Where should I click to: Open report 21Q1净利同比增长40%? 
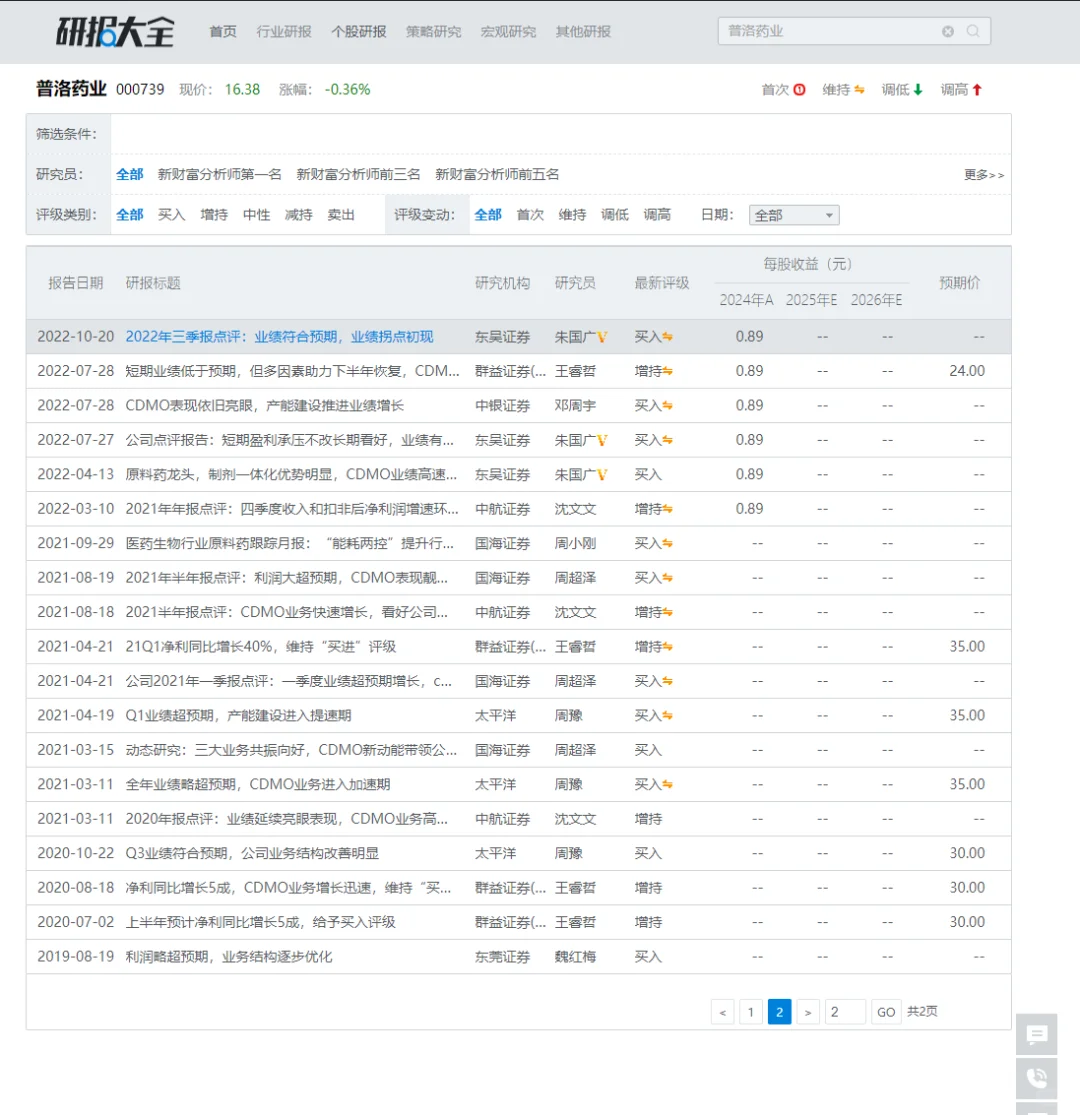(261, 647)
